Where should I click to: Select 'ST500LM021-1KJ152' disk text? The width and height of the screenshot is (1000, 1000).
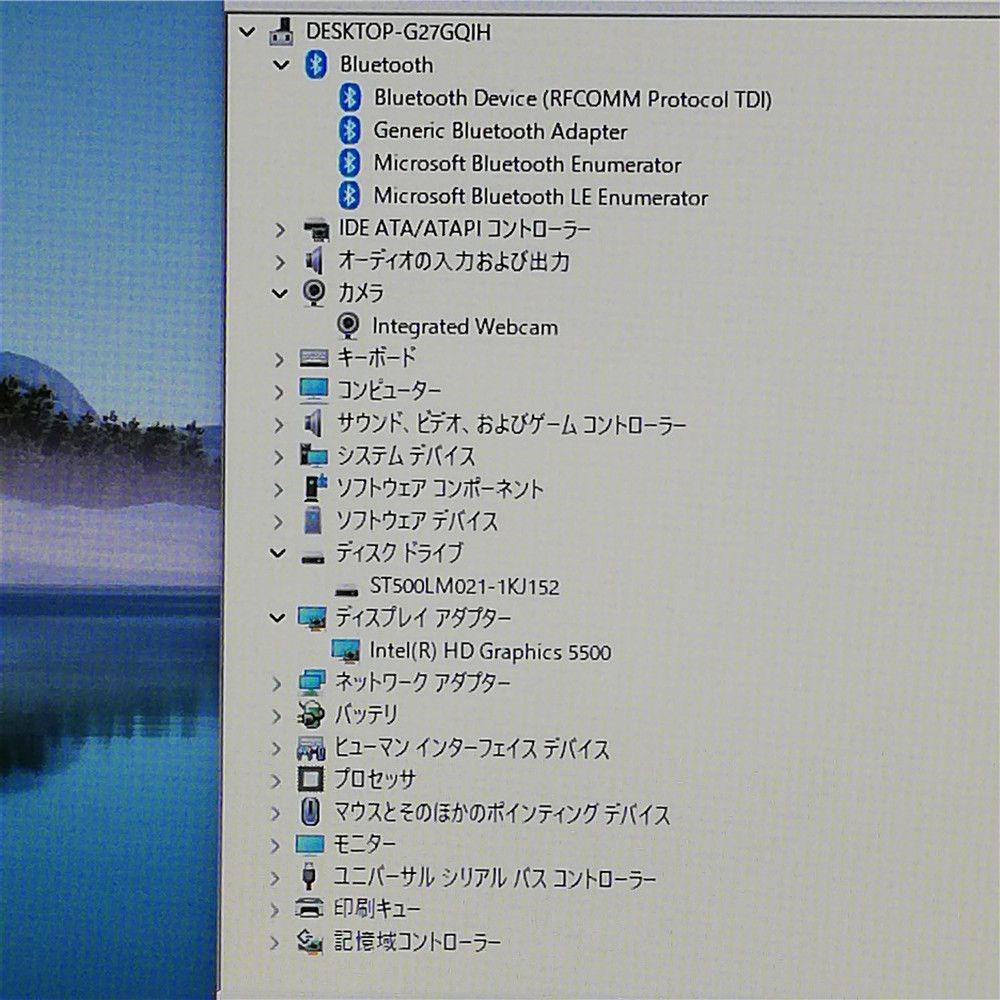coord(464,586)
